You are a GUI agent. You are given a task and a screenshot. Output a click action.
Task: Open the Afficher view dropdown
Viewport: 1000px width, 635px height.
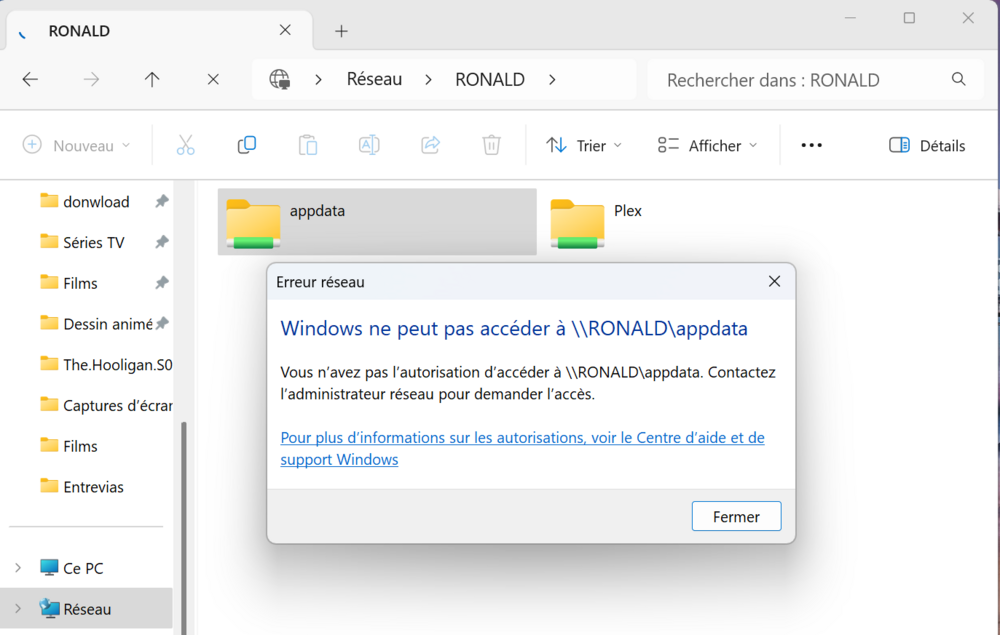708,145
